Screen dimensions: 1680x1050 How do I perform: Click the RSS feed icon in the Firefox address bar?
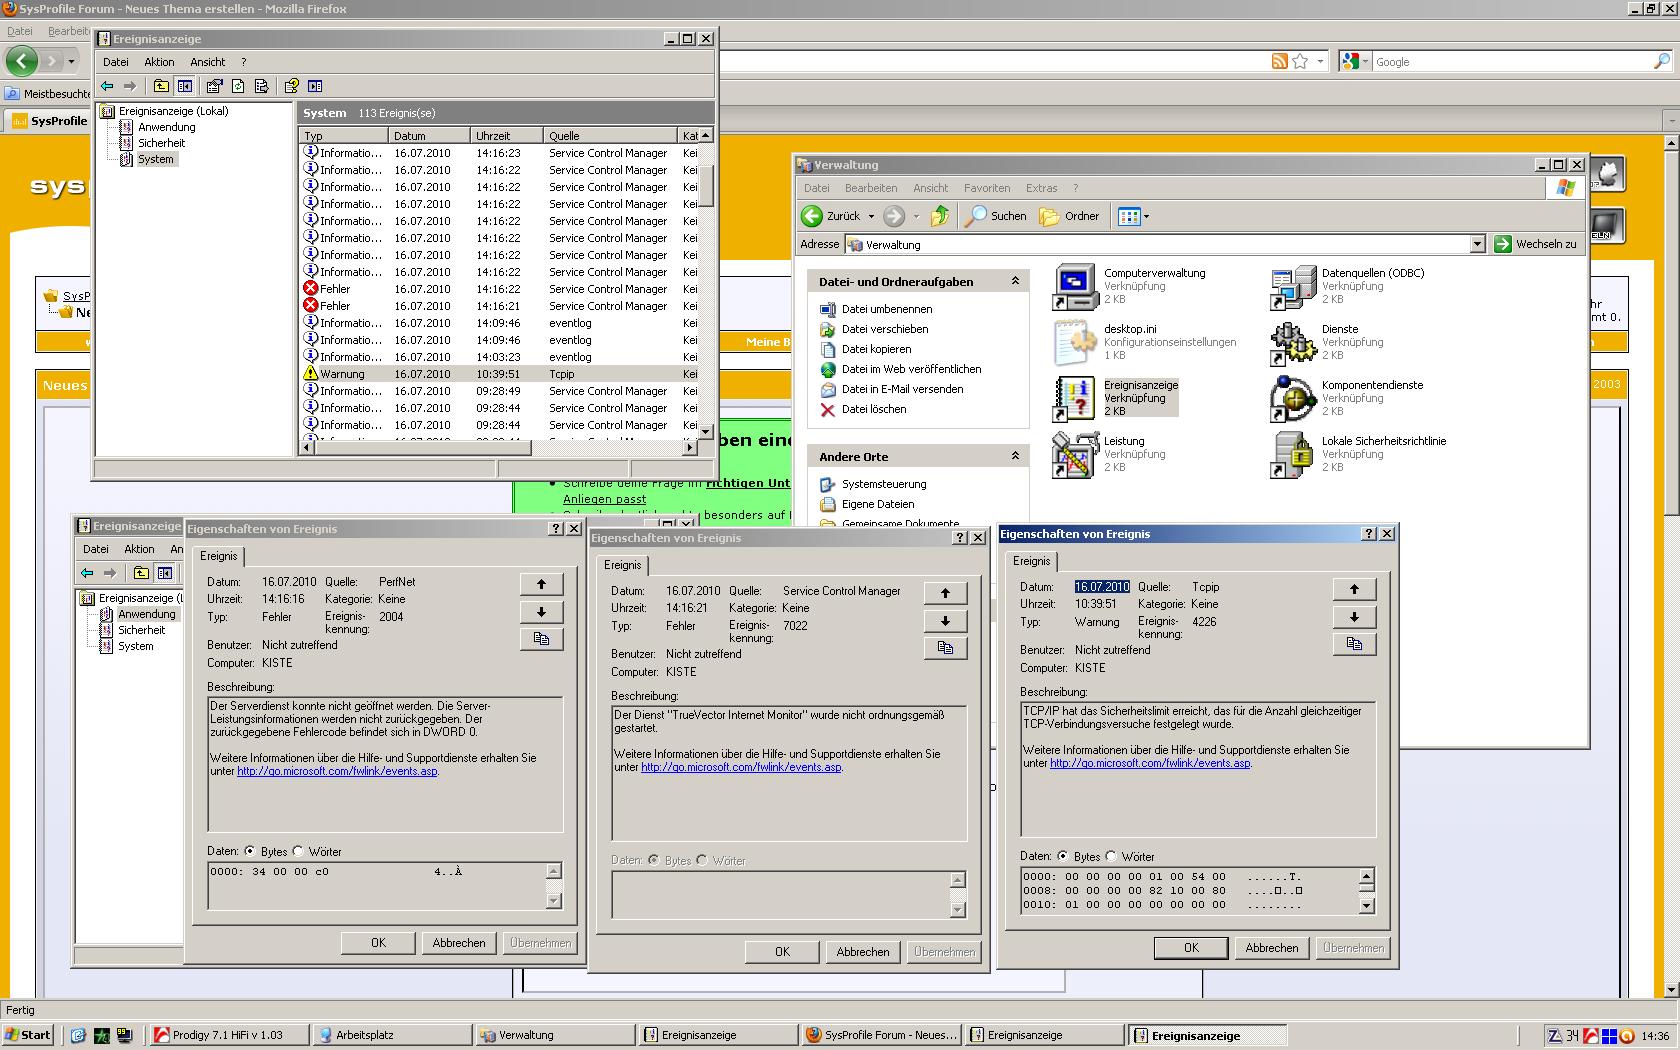tap(1279, 62)
